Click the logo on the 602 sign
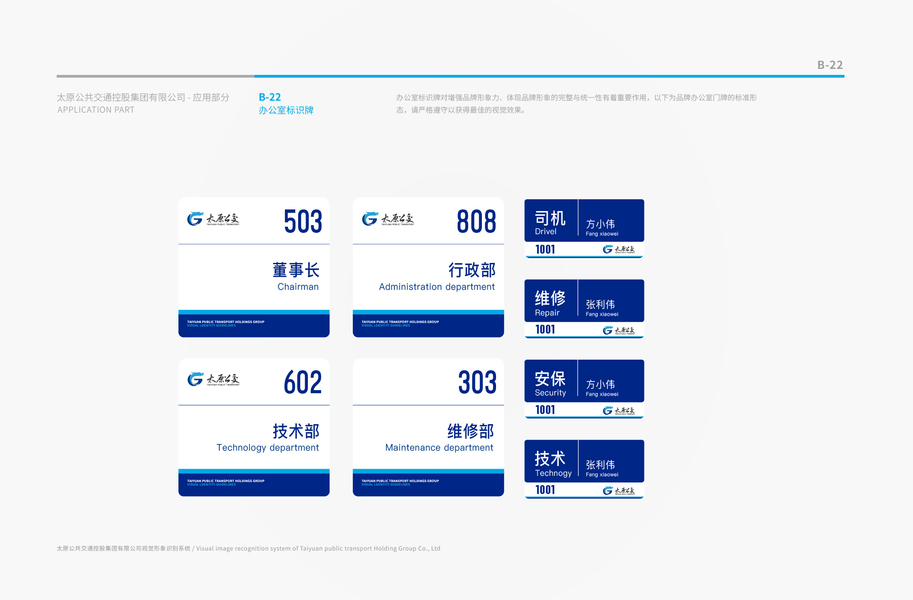The width and height of the screenshot is (913, 600). (x=213, y=379)
